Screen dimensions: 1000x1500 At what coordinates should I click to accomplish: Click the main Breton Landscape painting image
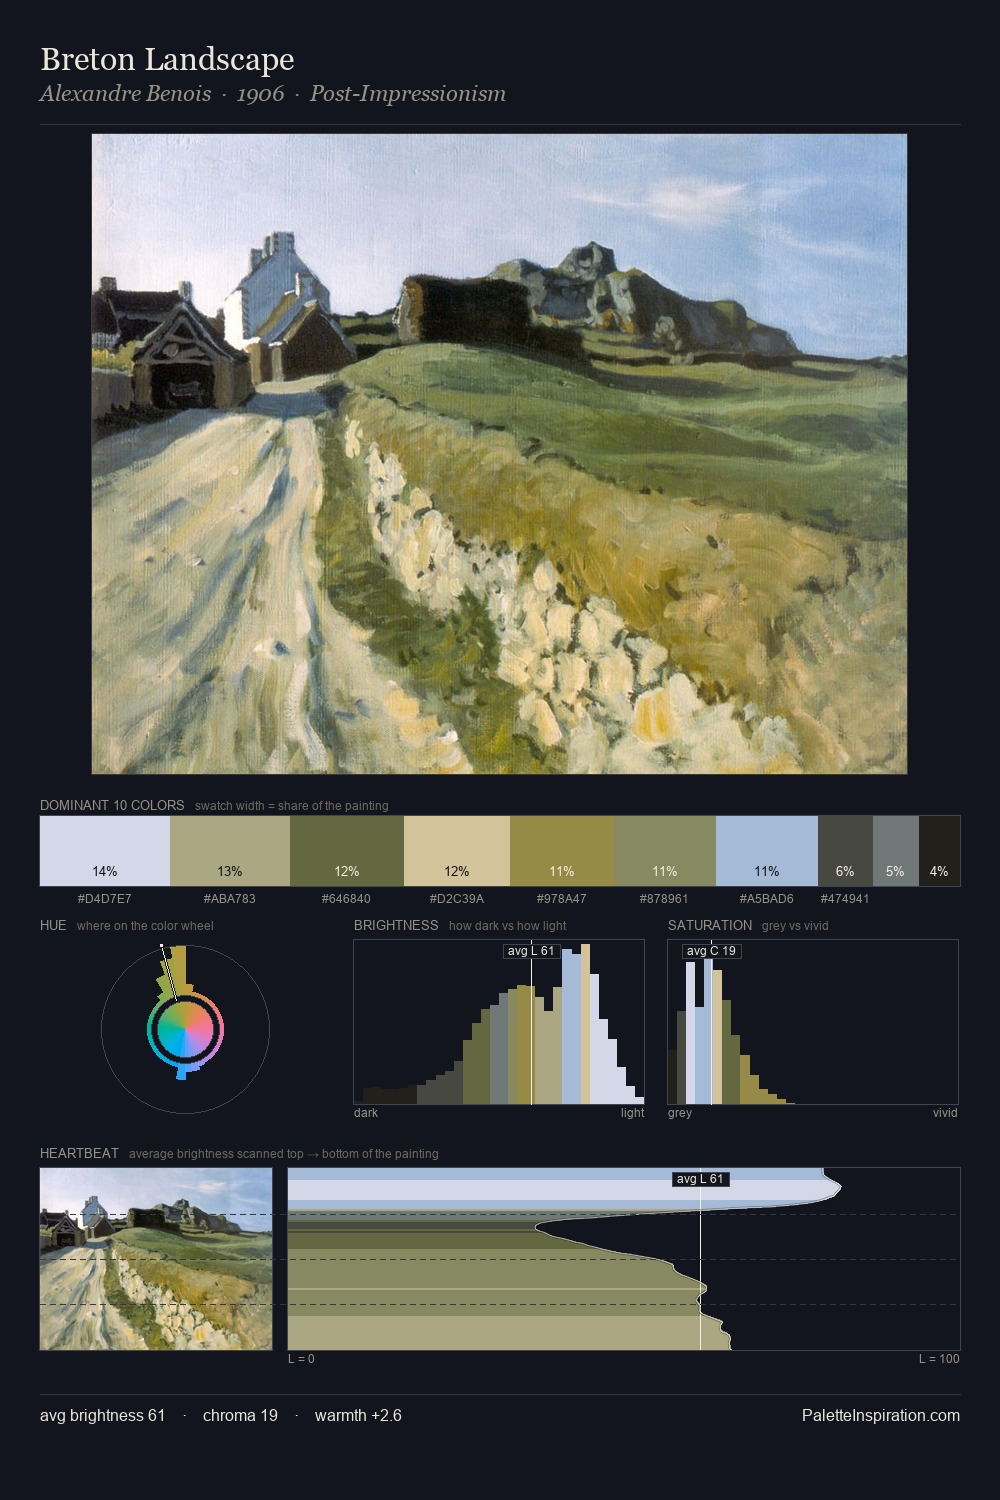tap(499, 454)
